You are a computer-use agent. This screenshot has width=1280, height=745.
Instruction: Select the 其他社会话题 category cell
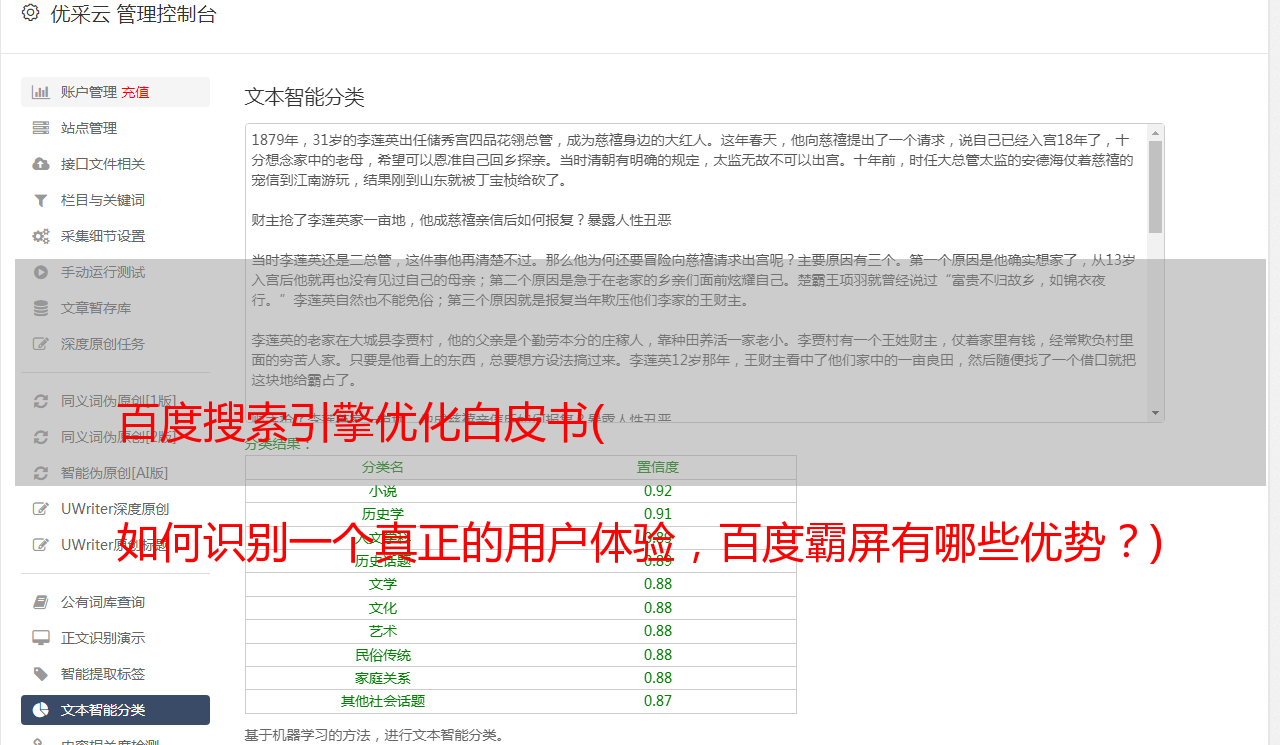(x=383, y=701)
